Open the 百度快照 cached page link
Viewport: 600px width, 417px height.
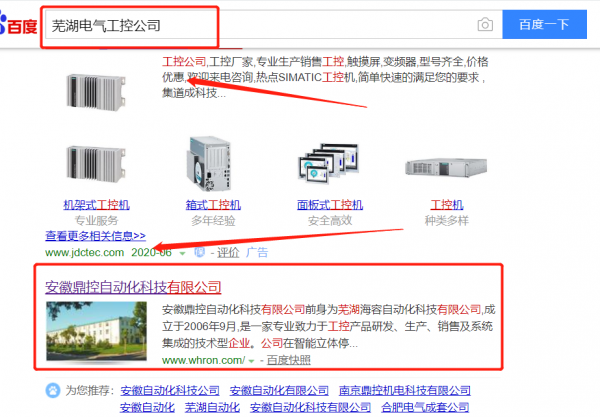(x=289, y=360)
